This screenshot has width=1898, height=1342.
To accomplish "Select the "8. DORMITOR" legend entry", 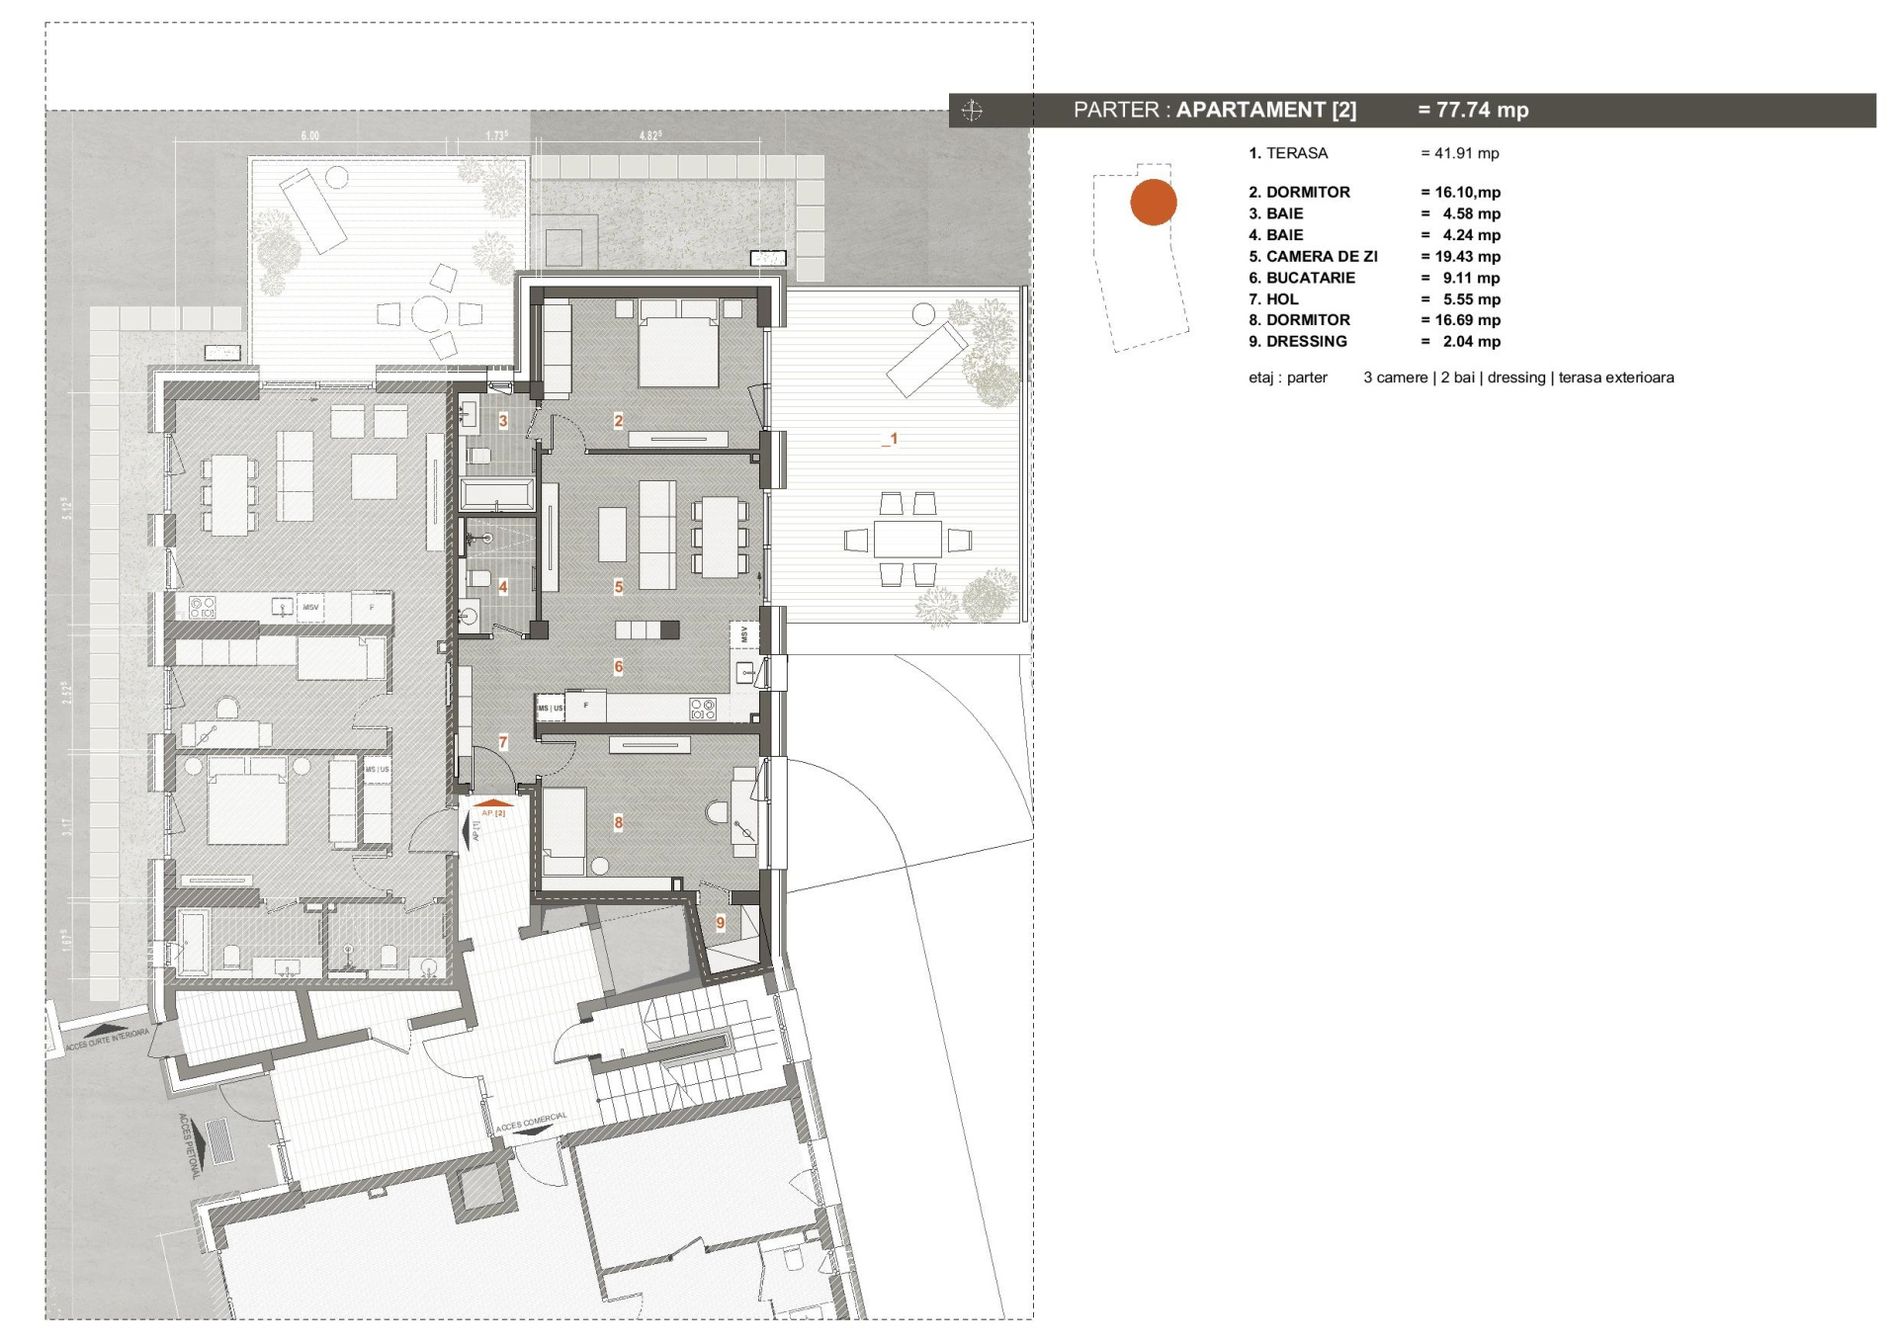I will 1299,320.
